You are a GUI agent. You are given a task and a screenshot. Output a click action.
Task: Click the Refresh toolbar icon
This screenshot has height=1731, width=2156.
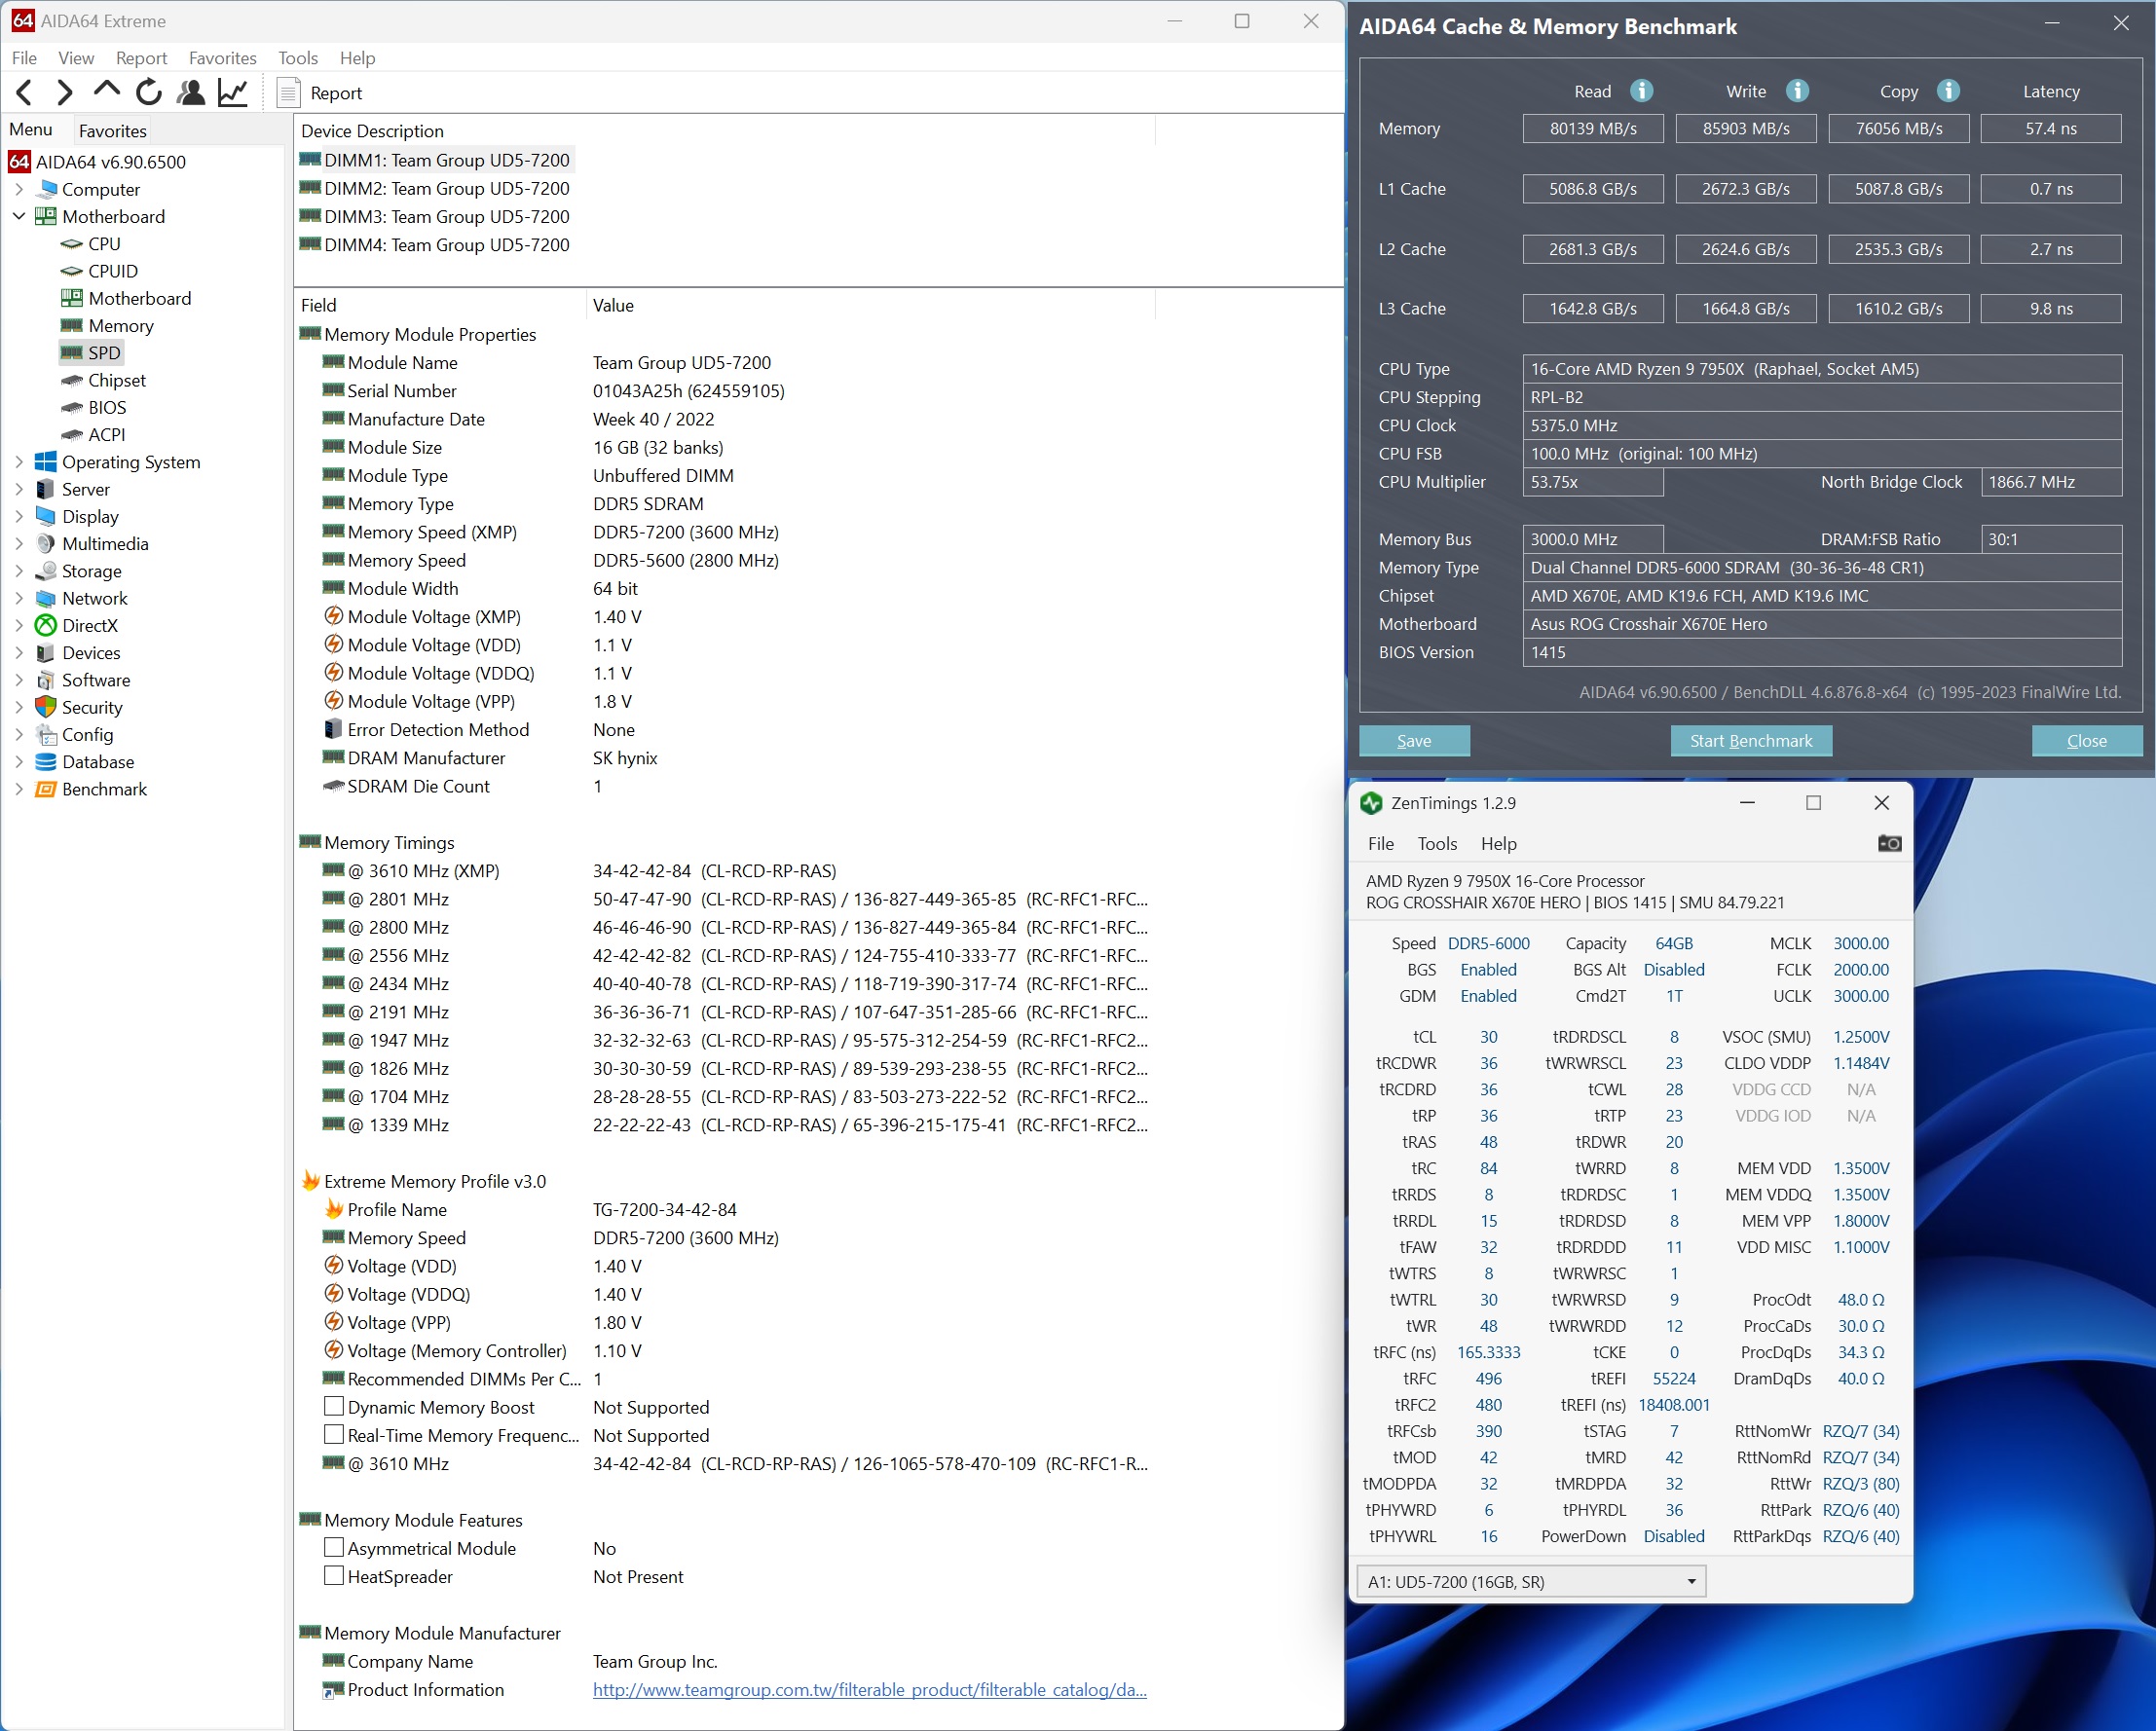coord(149,93)
